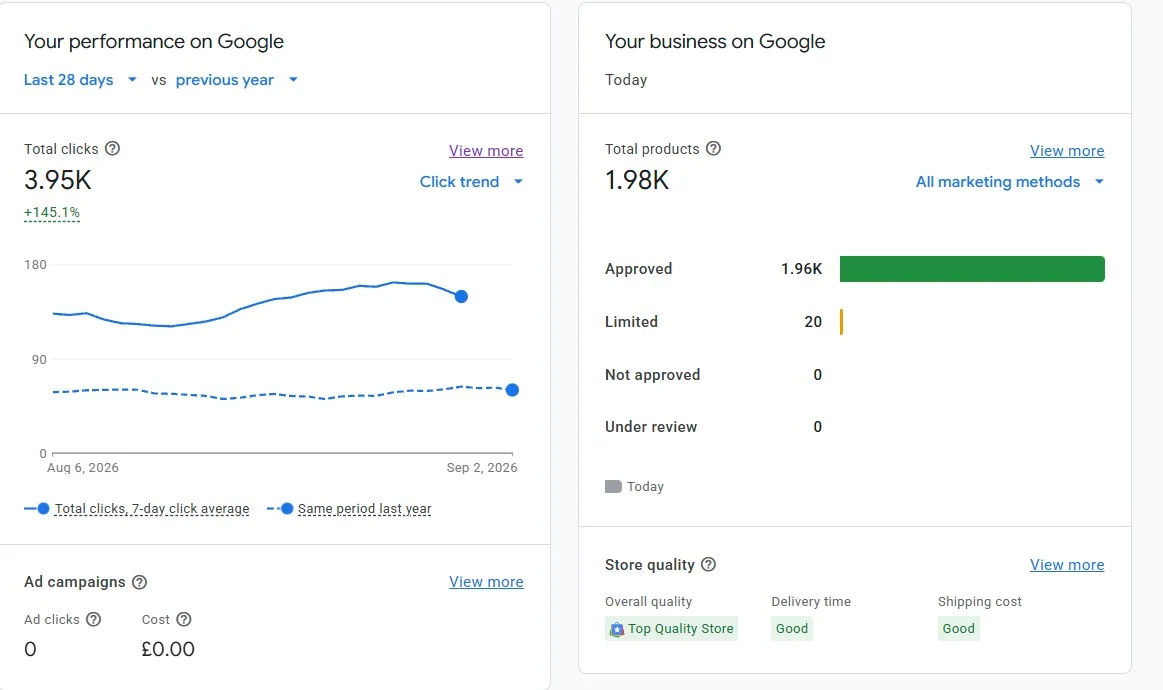The width and height of the screenshot is (1163, 690).
Task: Open the Store quality help icon
Action: (x=708, y=565)
